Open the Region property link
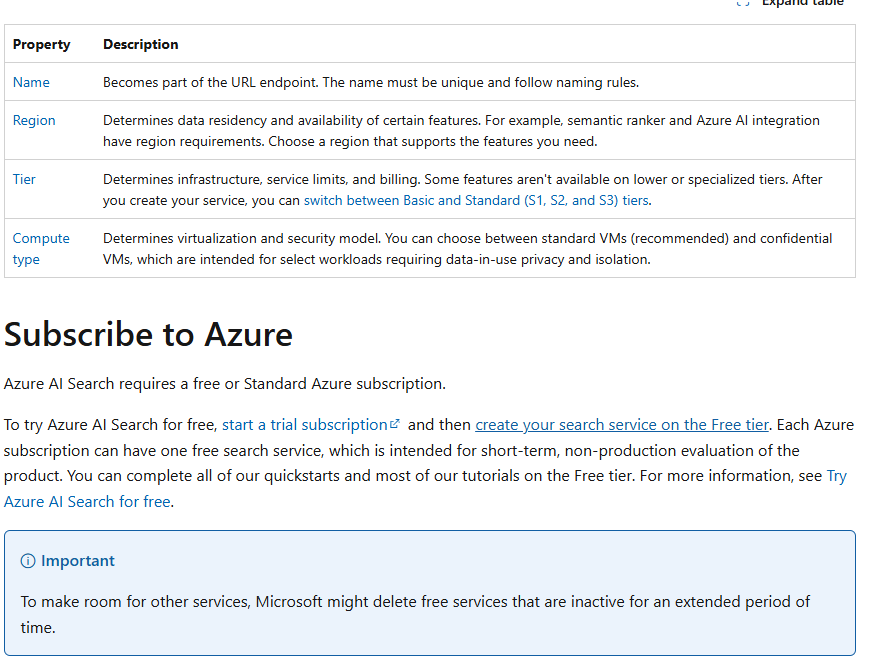 coord(34,120)
